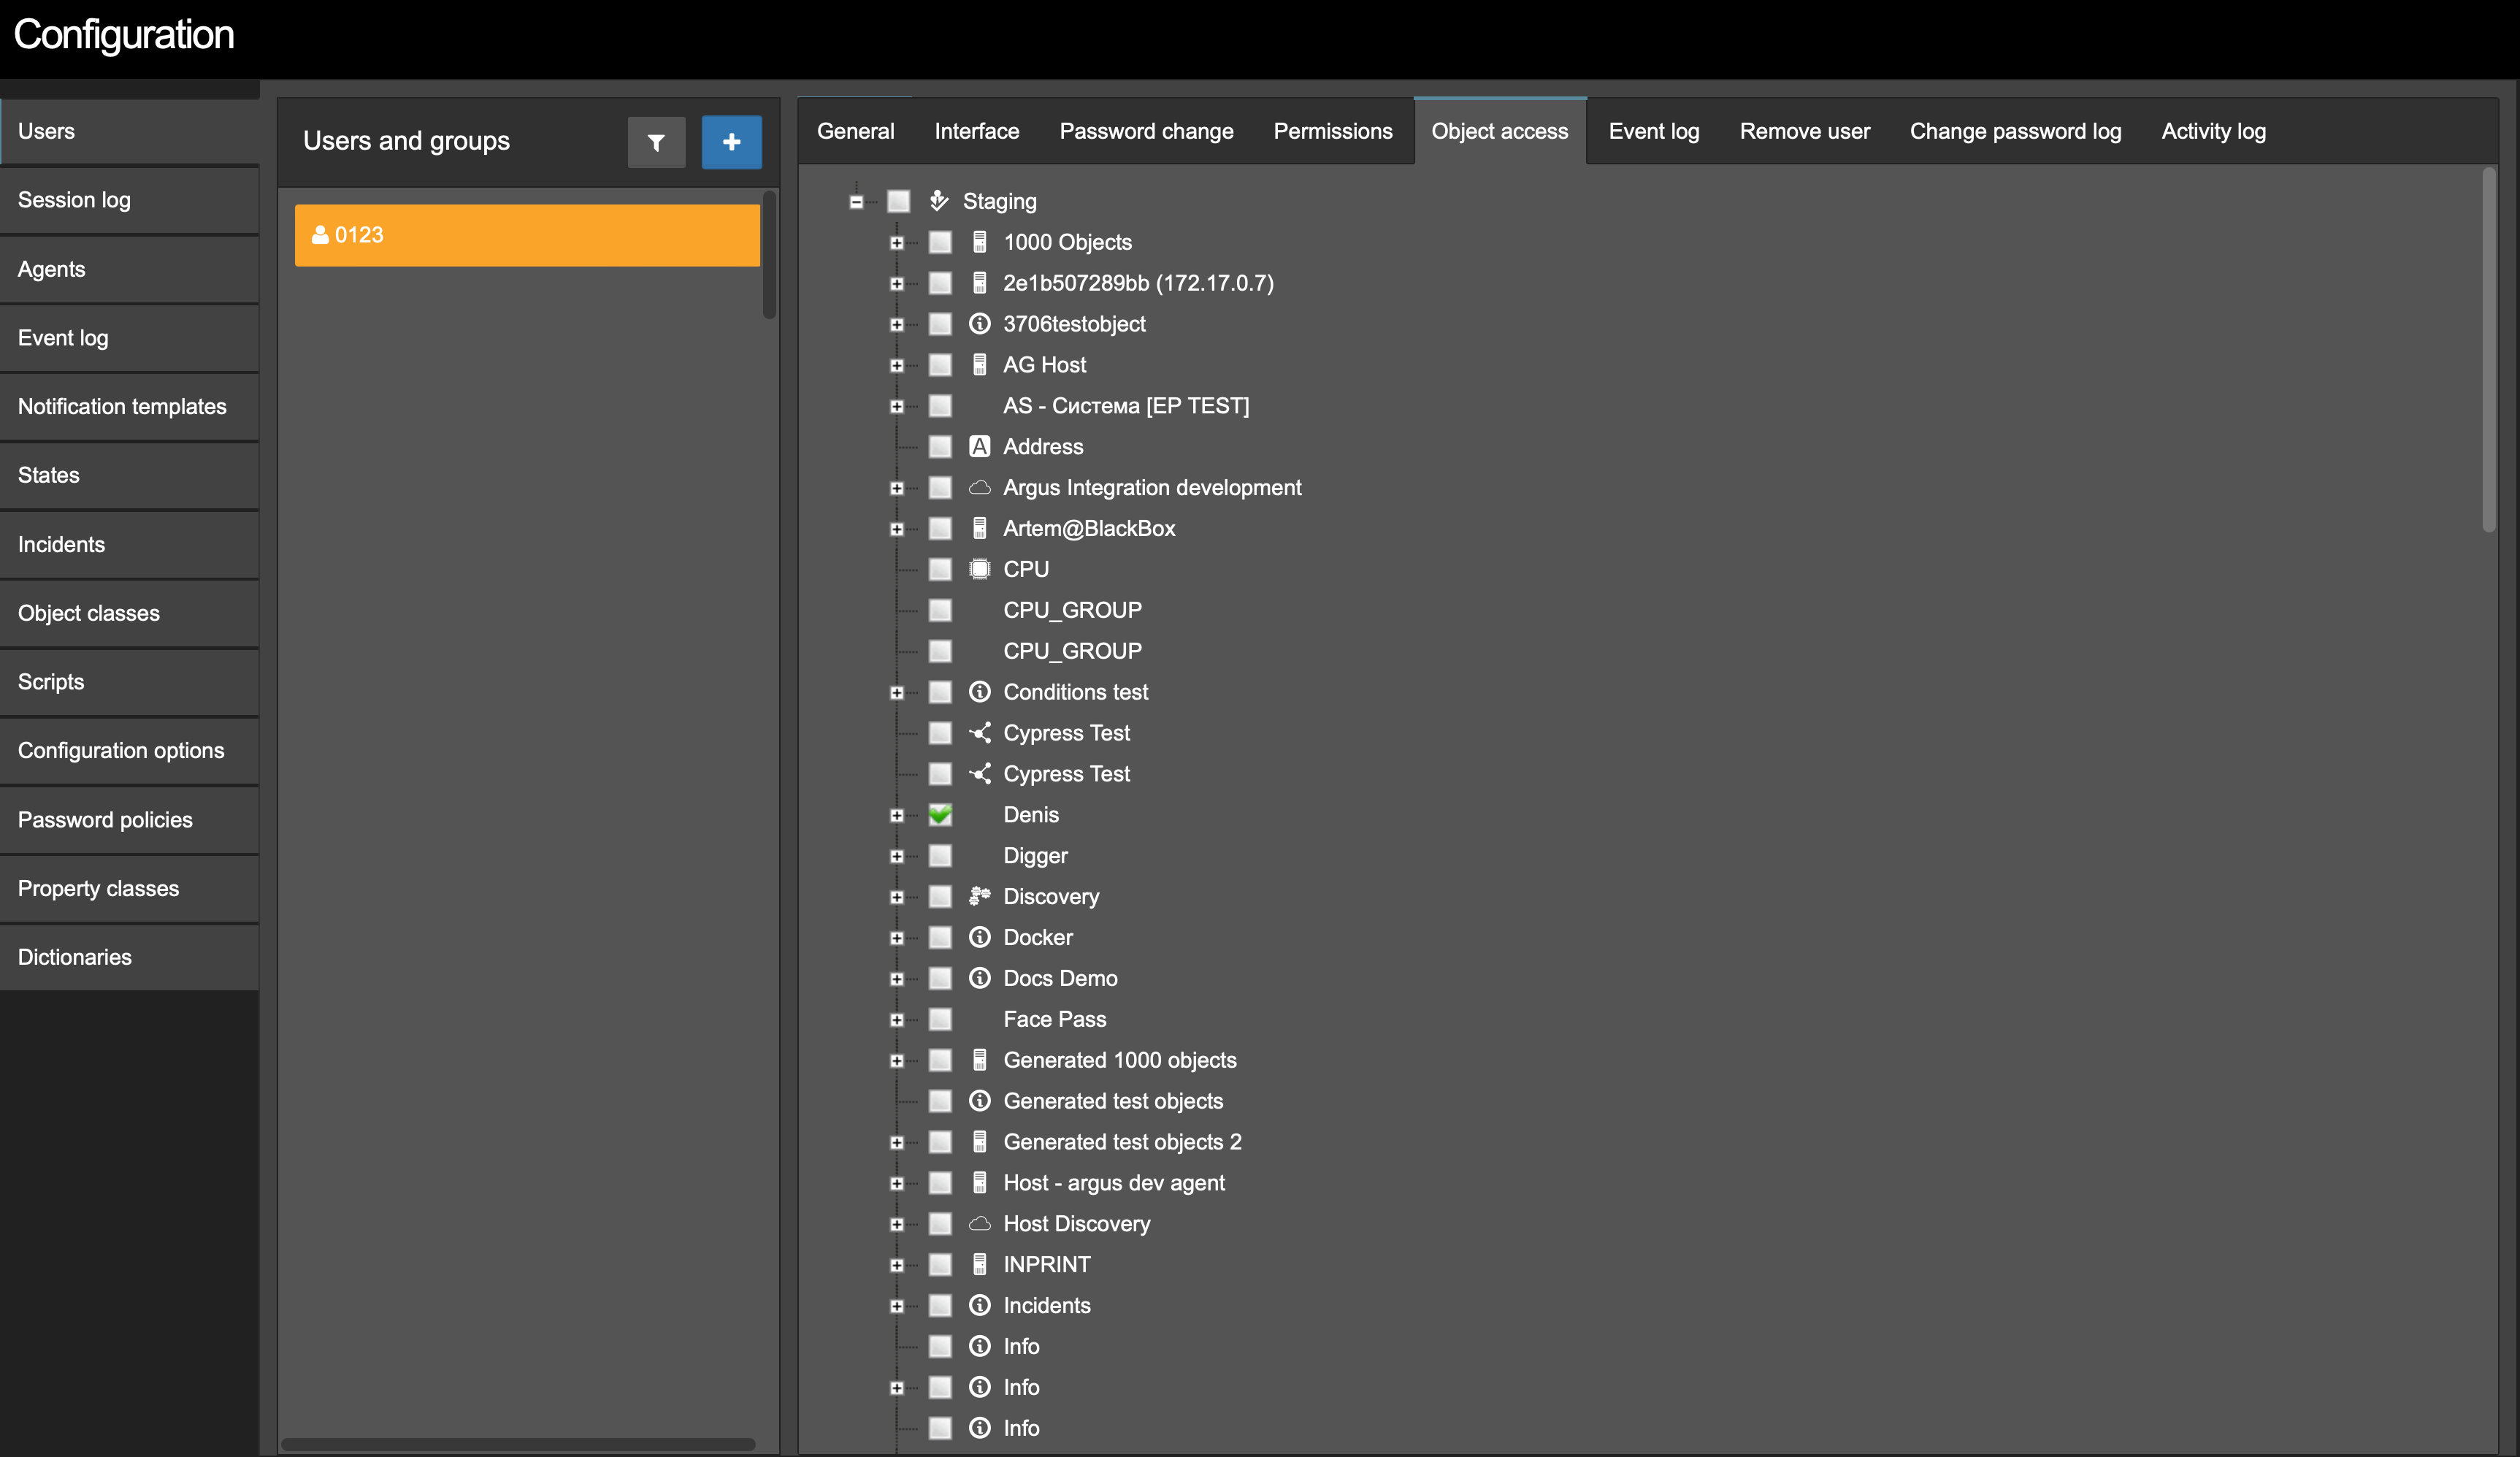Viewport: 2520px width, 1457px height.
Task: Click the Staging root node icon
Action: point(938,201)
